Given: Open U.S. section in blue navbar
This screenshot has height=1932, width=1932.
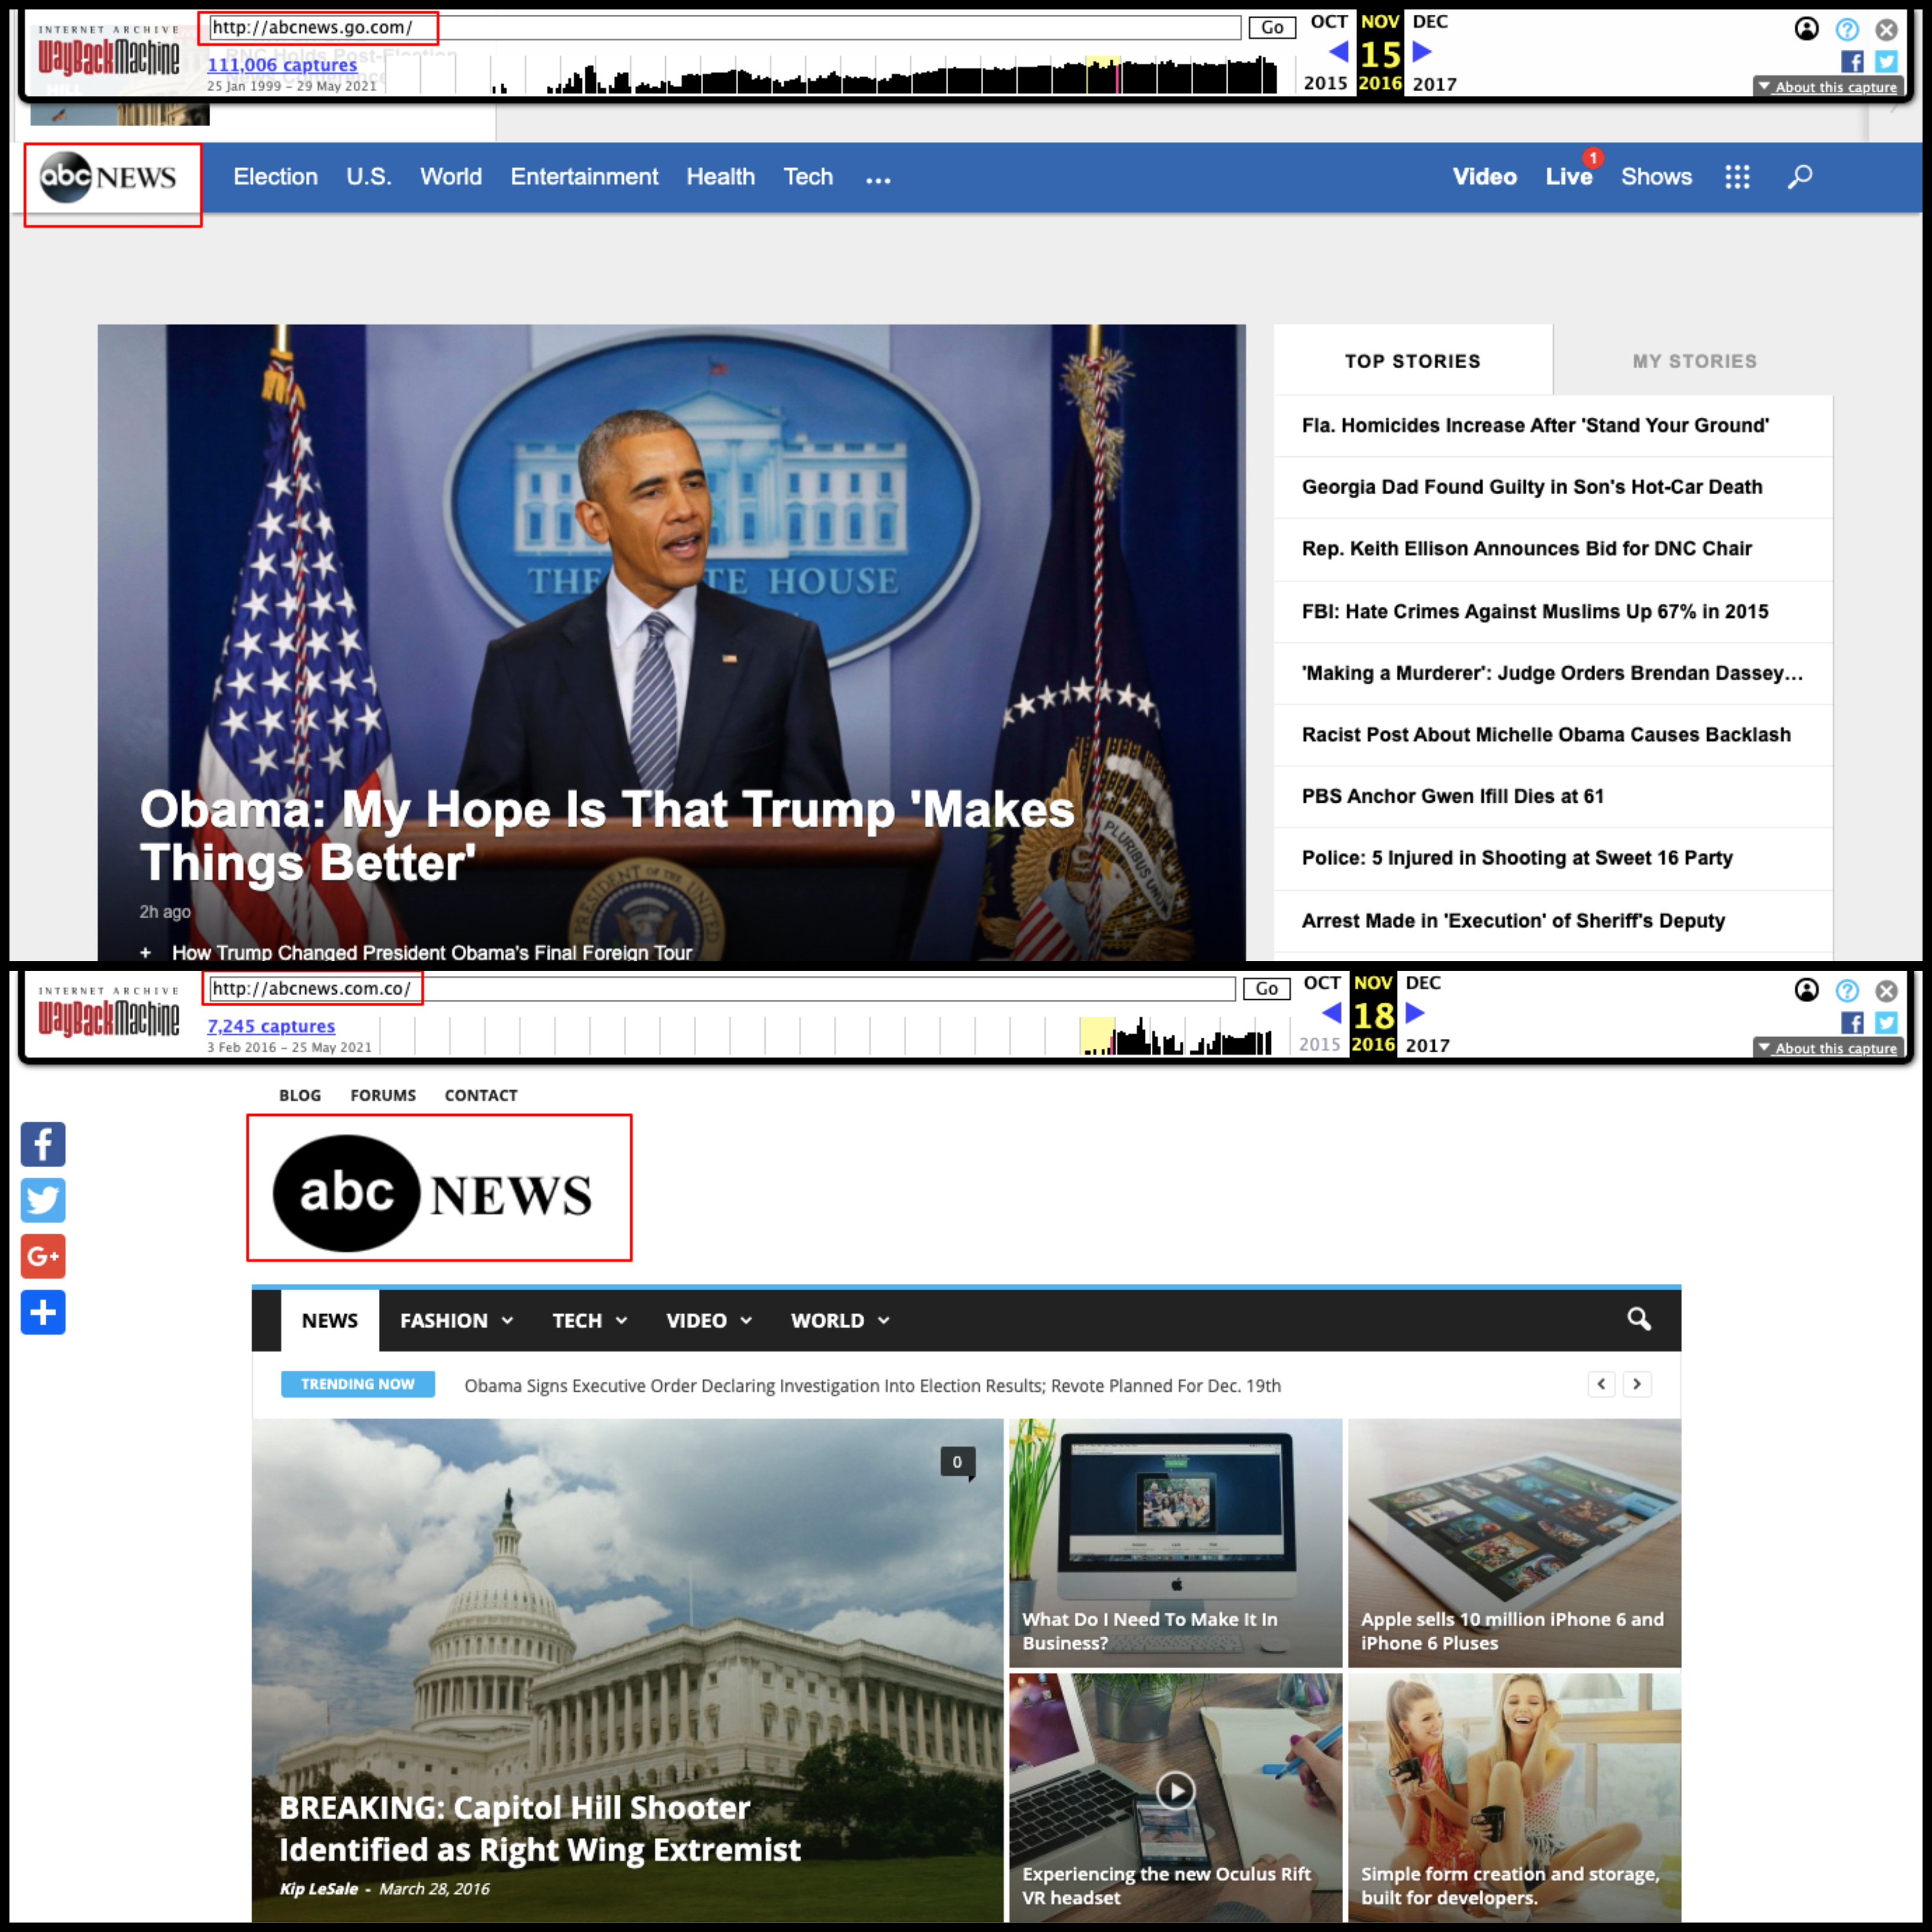Looking at the screenshot, I should (369, 177).
